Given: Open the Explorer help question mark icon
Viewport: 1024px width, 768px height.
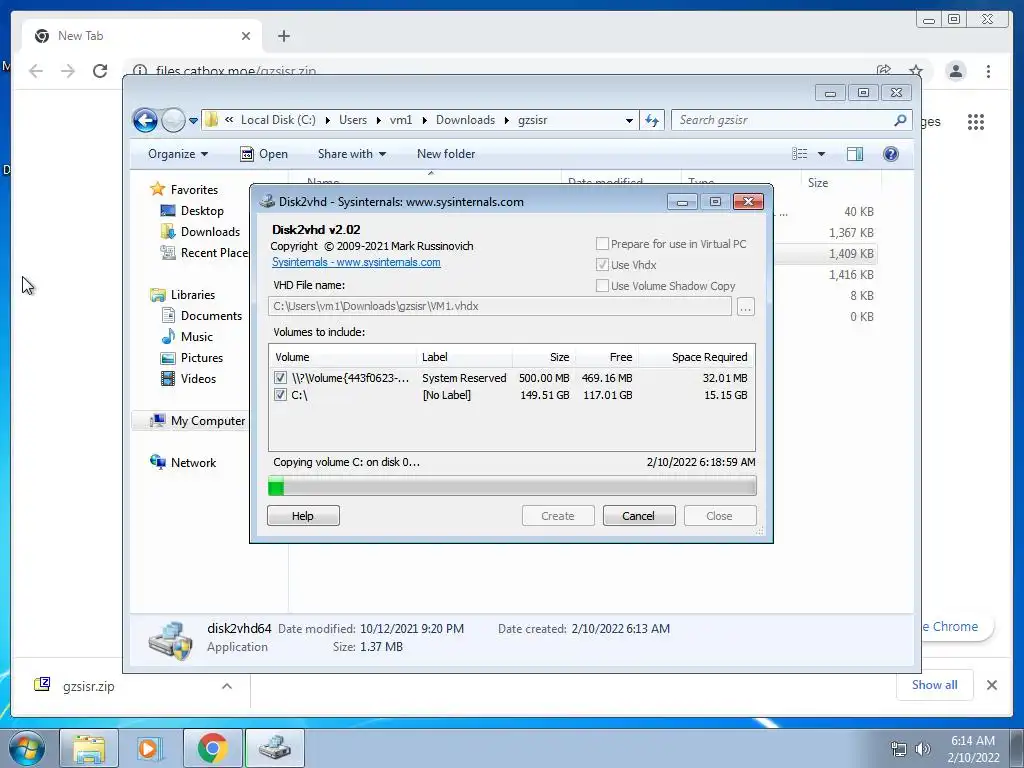Looking at the screenshot, I should pyautogui.click(x=890, y=153).
